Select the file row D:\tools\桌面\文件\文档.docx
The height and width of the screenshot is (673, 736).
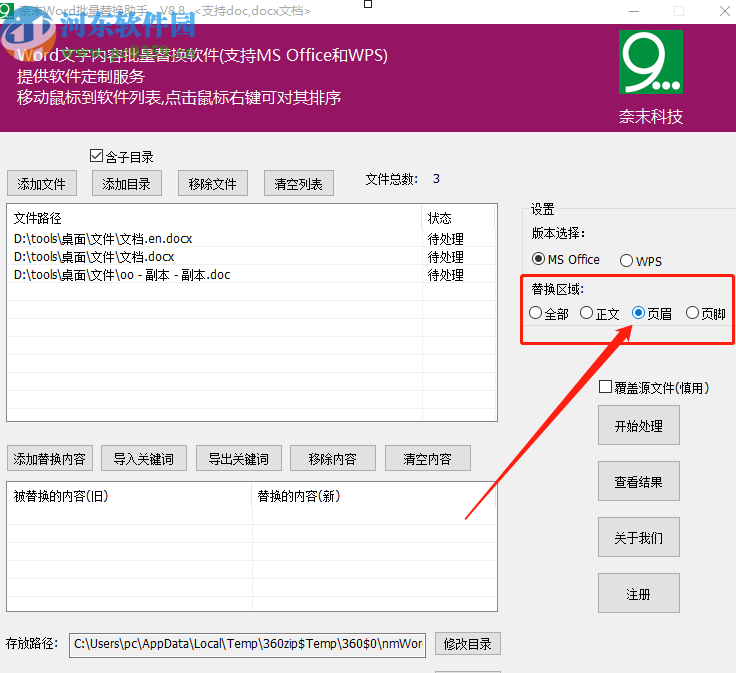coord(252,257)
